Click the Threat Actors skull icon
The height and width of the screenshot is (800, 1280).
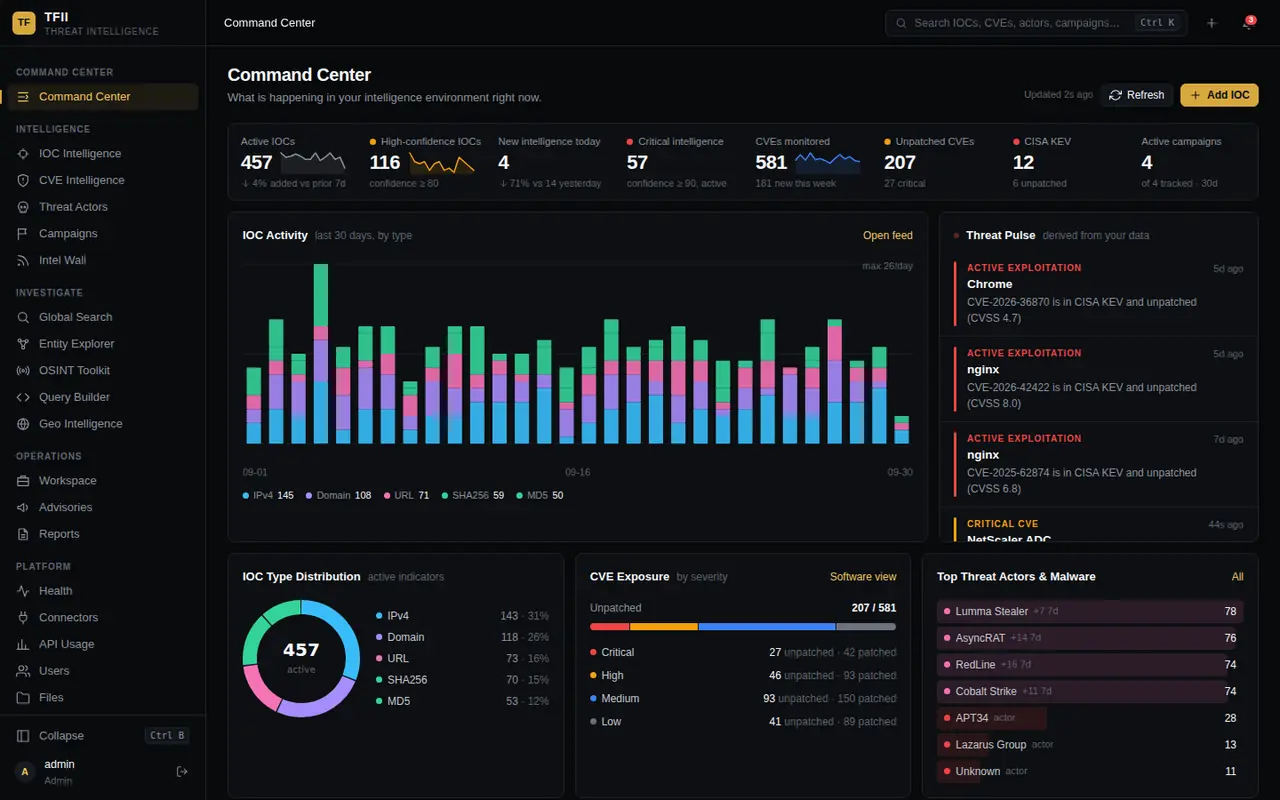tap(23, 207)
